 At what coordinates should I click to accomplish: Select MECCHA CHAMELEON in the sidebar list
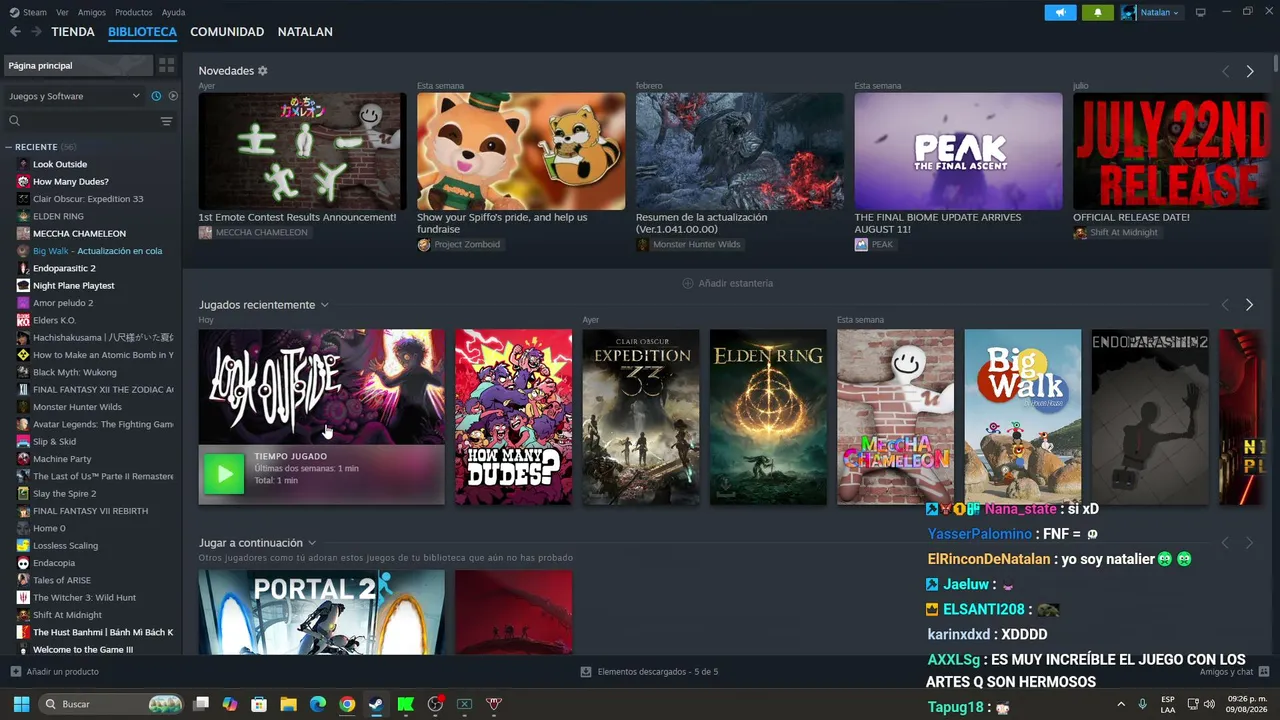79,234
